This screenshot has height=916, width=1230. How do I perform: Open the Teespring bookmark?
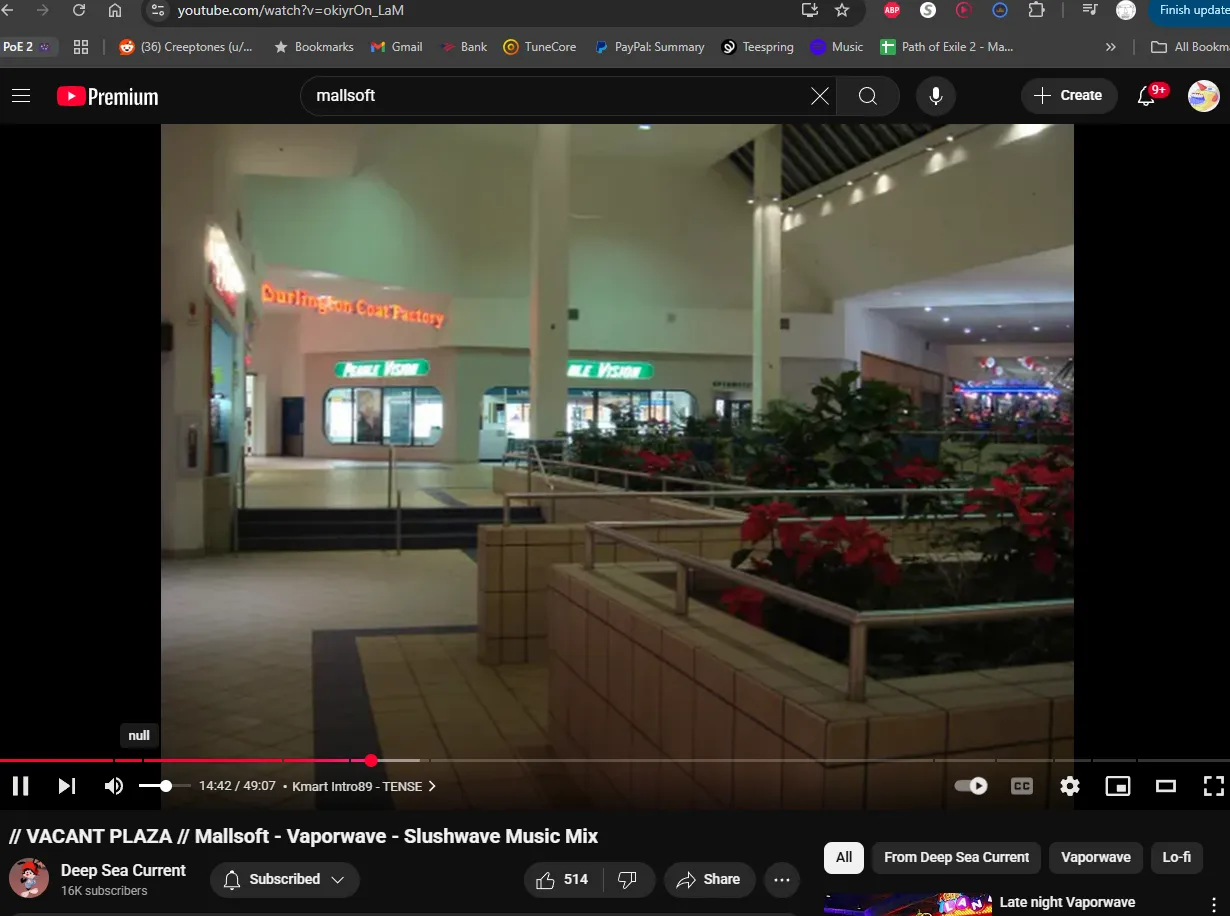click(758, 47)
